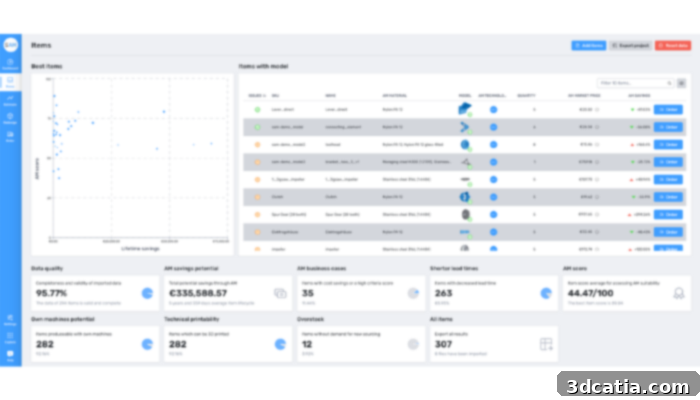The width and height of the screenshot is (700, 400).
Task: Click the AM technology icon in the toolhead row
Action: pos(493,144)
